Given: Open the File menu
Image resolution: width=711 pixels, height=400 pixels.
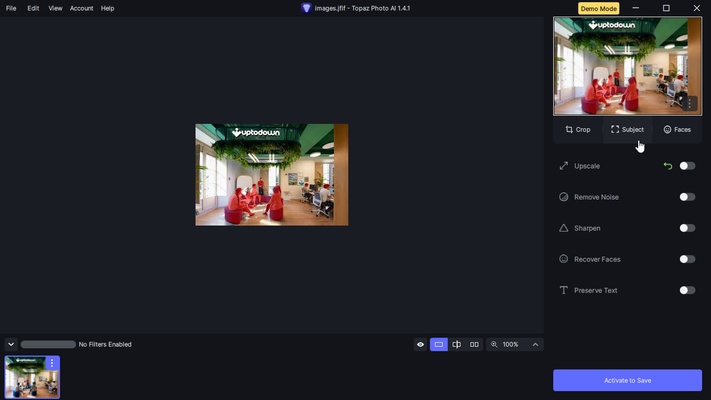Looking at the screenshot, I should (11, 8).
